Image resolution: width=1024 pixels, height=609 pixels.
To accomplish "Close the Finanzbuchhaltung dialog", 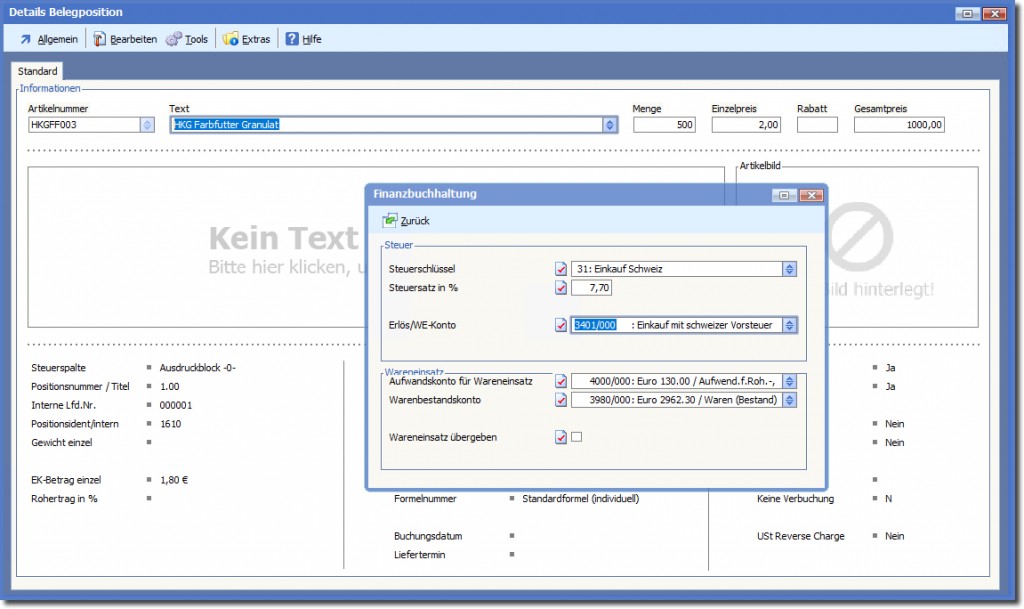I will (x=811, y=195).
